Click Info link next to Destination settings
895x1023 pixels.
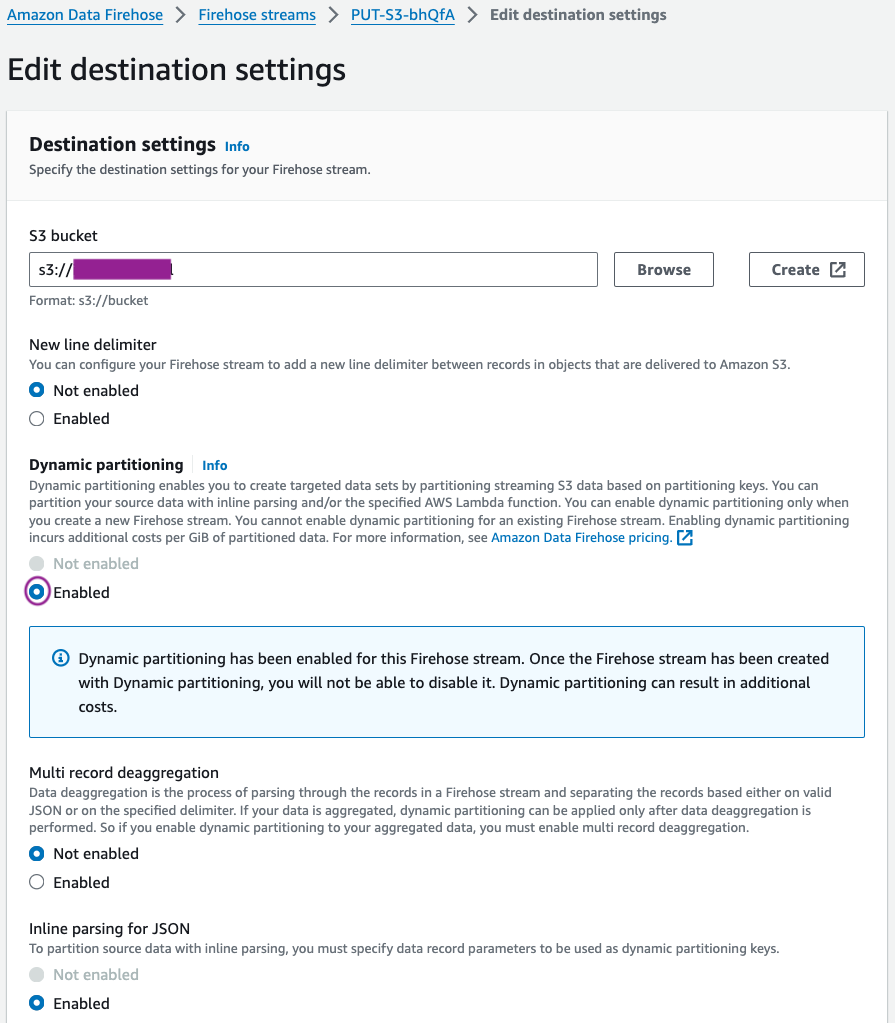click(237, 146)
